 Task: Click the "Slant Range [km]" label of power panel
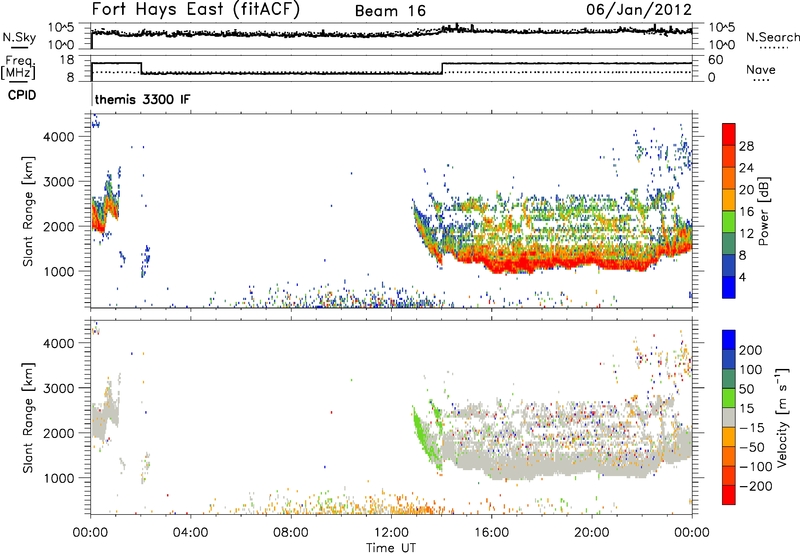point(28,211)
